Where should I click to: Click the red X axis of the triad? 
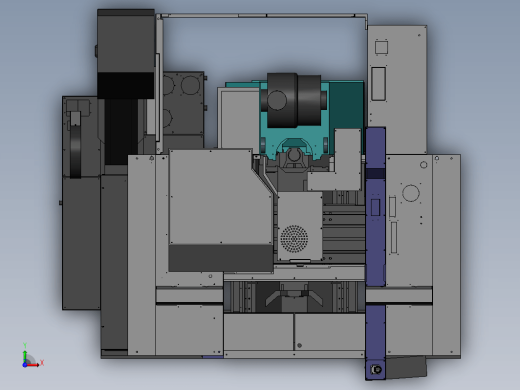click(34, 365)
